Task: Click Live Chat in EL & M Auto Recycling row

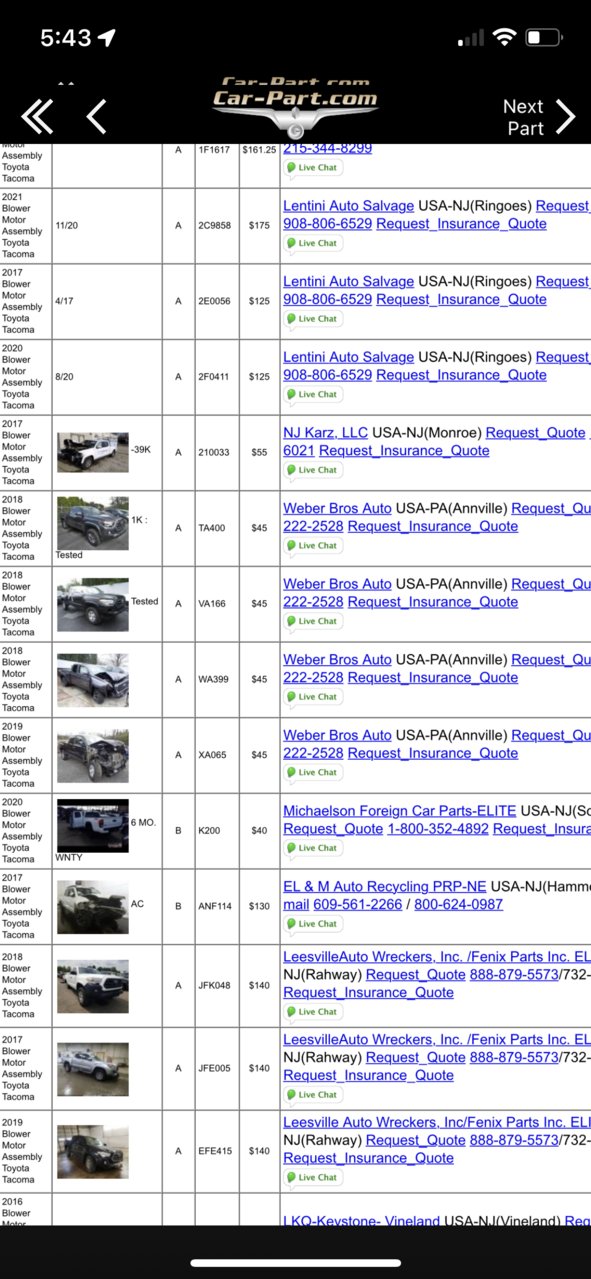Action: pyautogui.click(x=313, y=924)
